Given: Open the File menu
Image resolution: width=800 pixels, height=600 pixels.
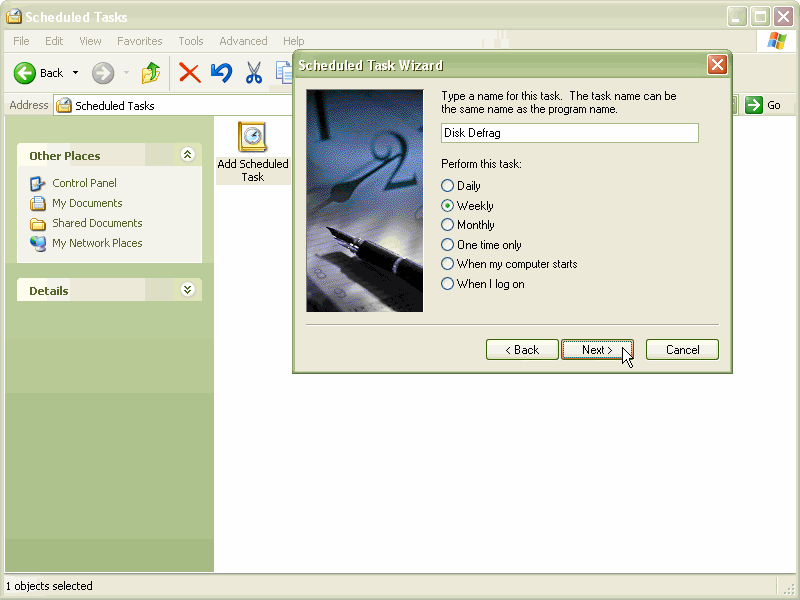Looking at the screenshot, I should (21, 41).
